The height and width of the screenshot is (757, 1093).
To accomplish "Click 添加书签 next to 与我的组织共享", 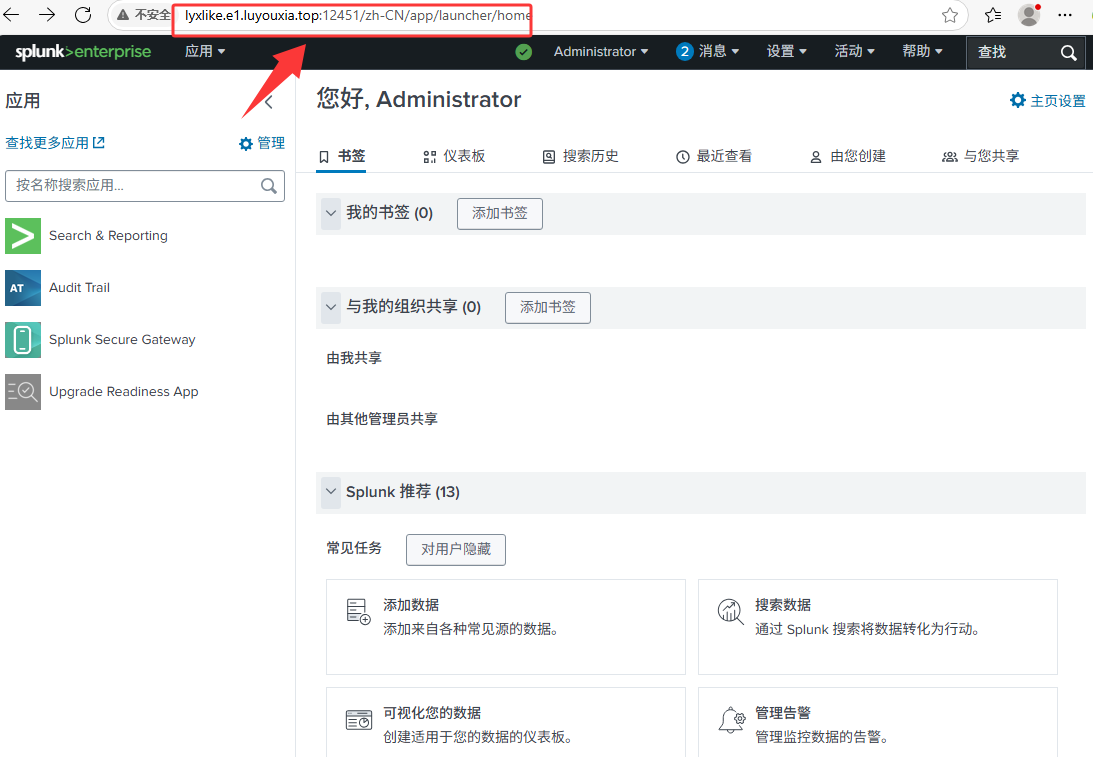I will 548,307.
